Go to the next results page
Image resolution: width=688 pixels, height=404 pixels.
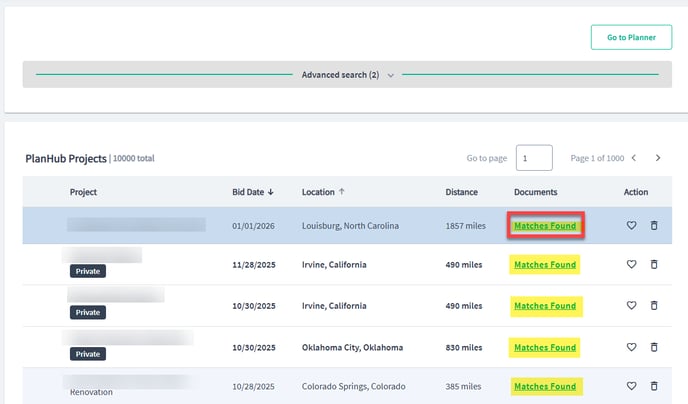[x=658, y=158]
